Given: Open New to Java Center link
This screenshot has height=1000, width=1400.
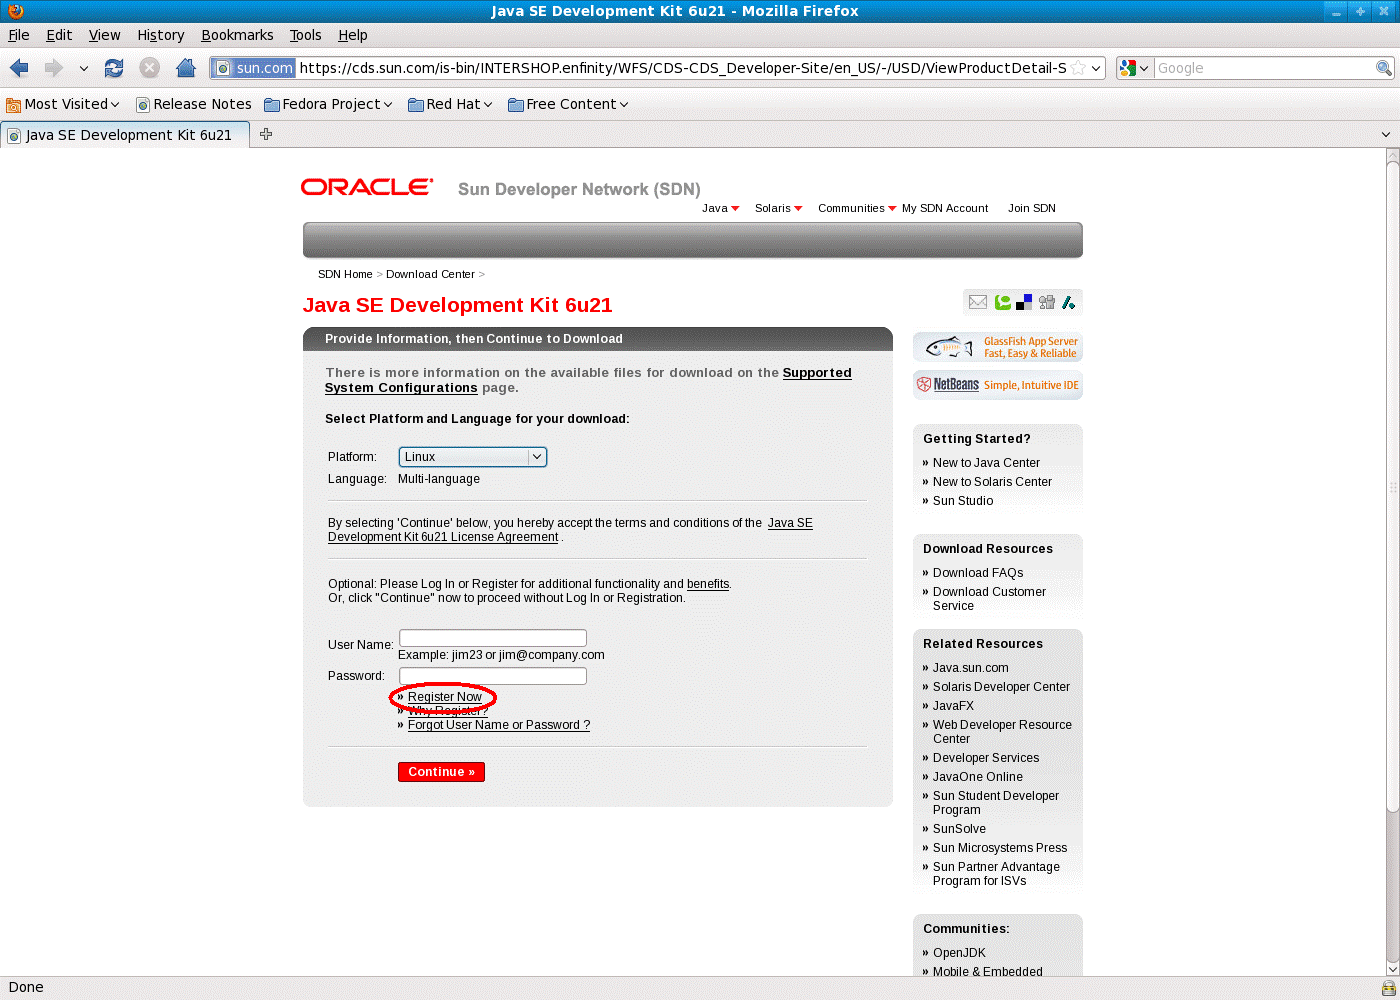Looking at the screenshot, I should tap(986, 463).
